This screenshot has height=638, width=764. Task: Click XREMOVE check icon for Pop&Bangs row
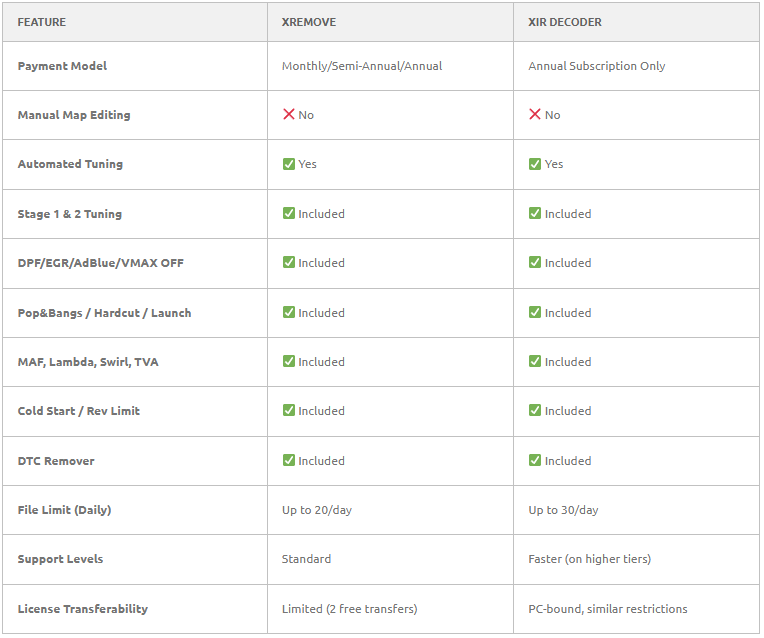[288, 312]
